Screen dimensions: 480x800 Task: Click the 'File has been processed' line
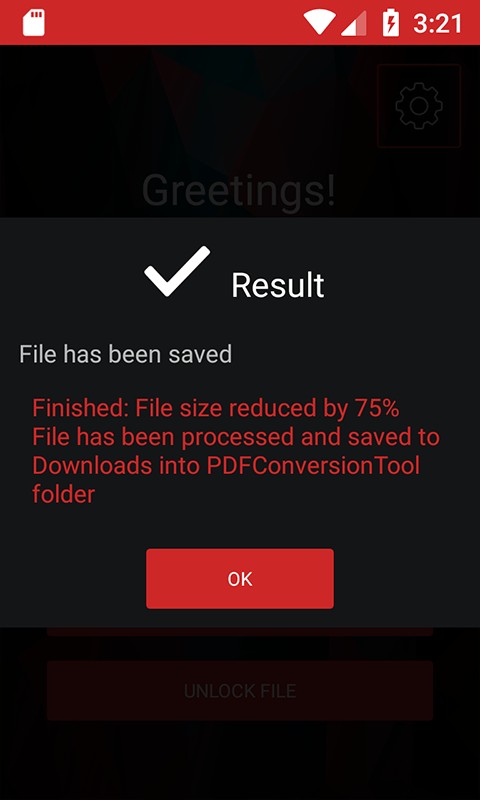click(236, 437)
